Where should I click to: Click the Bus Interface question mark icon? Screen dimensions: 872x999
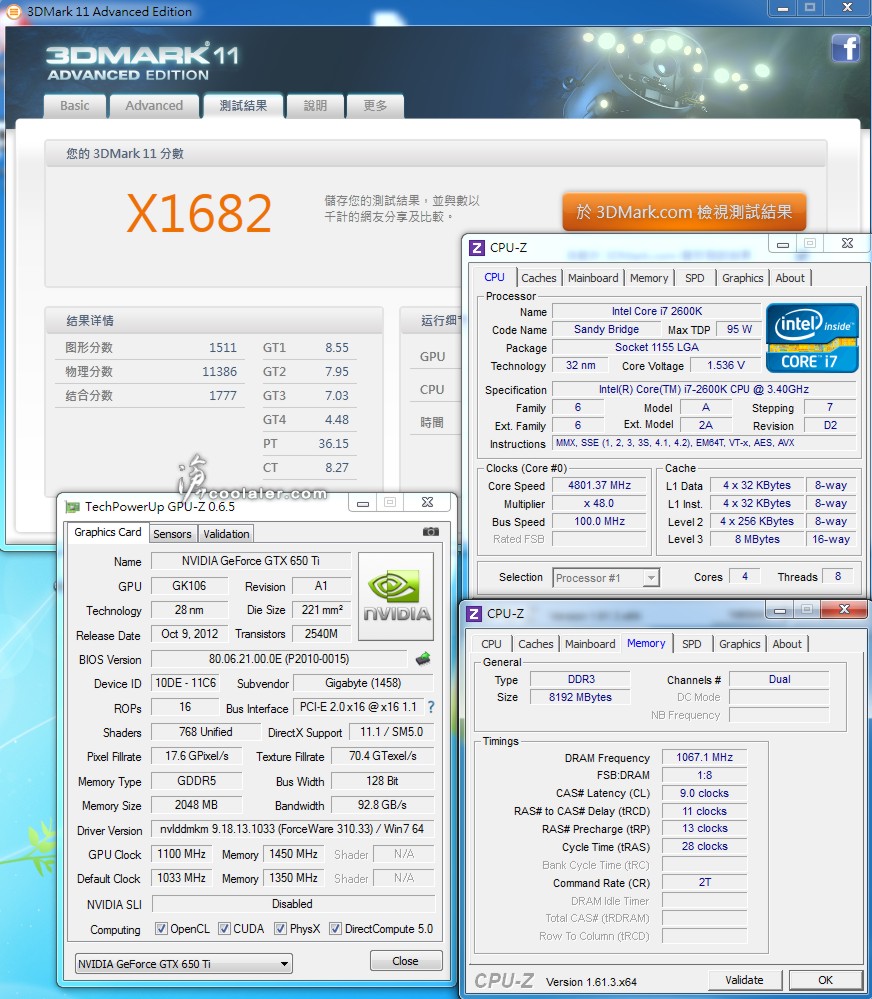pyautogui.click(x=431, y=707)
